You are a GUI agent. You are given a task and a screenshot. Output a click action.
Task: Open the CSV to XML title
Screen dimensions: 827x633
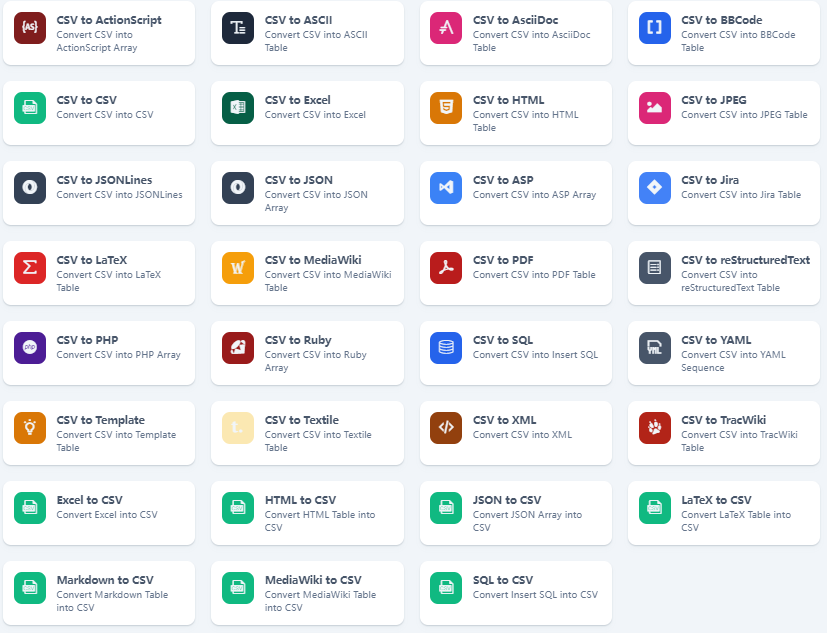click(504, 420)
